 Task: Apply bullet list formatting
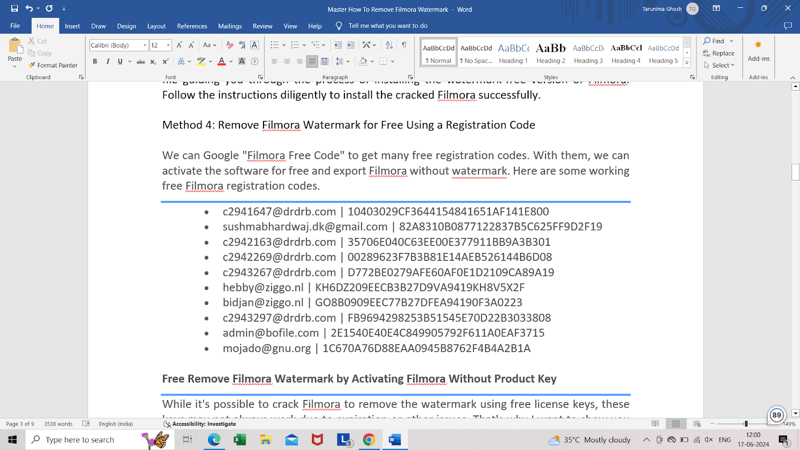pyautogui.click(x=275, y=45)
